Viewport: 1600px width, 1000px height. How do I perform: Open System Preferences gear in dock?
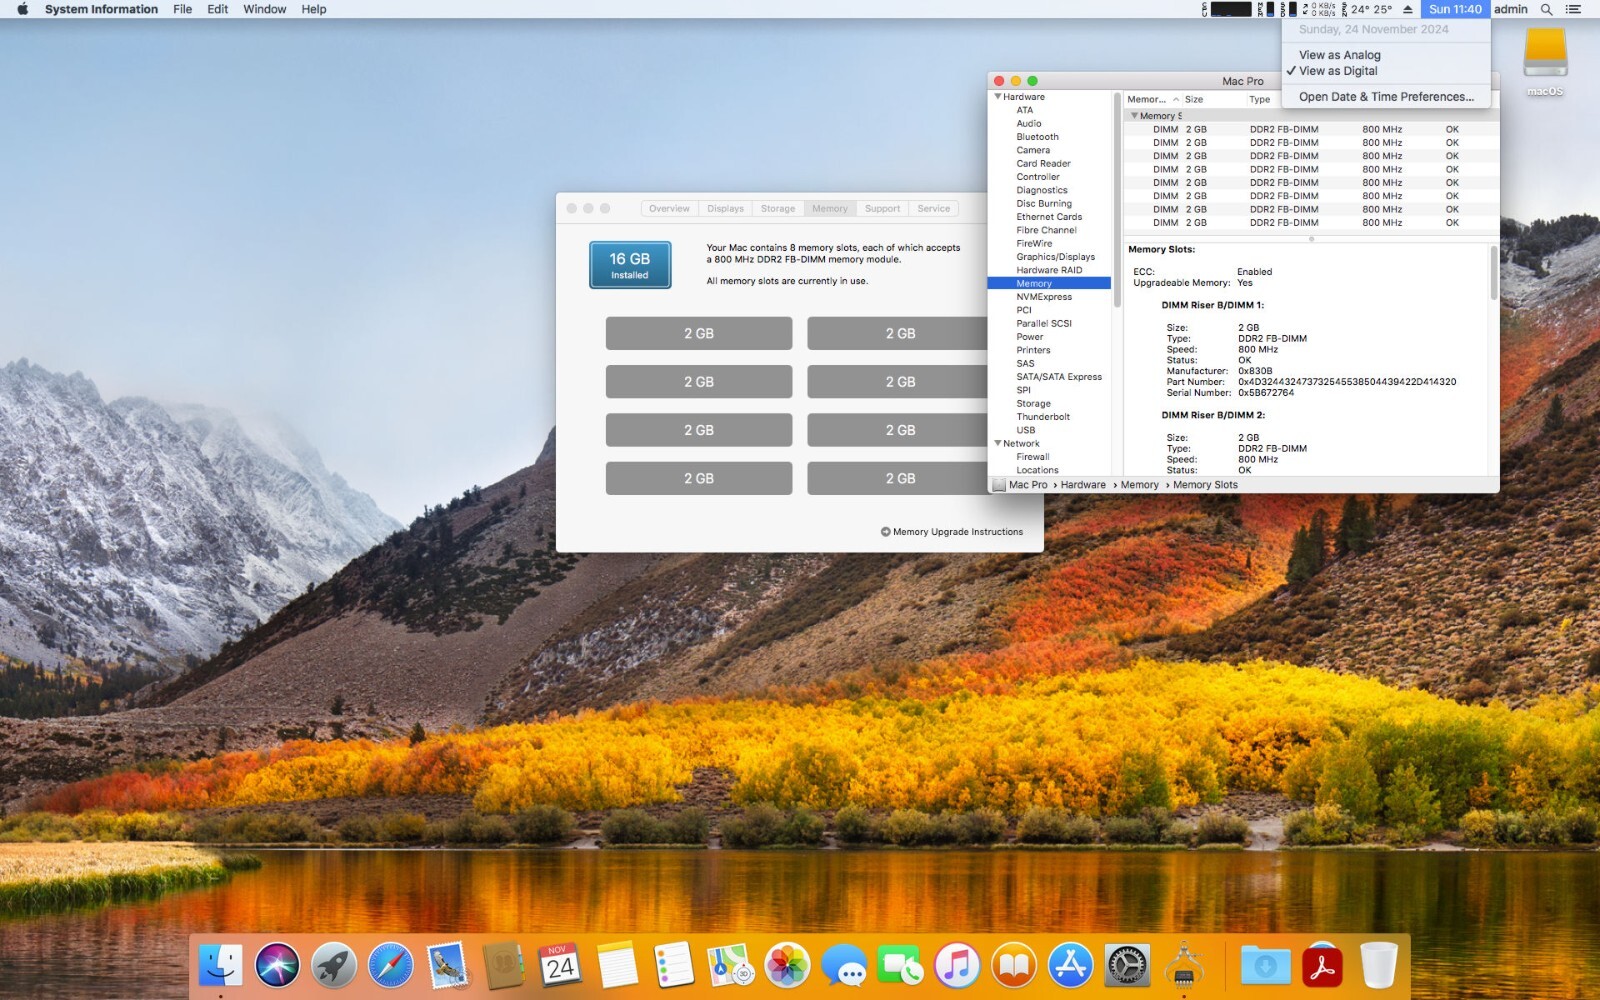pyautogui.click(x=1127, y=966)
